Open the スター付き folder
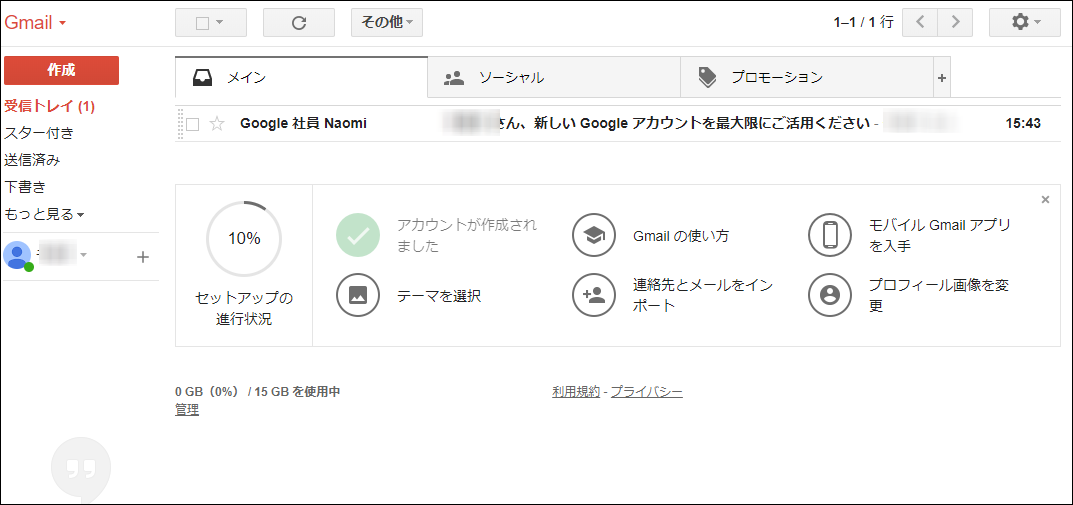 click(39, 133)
